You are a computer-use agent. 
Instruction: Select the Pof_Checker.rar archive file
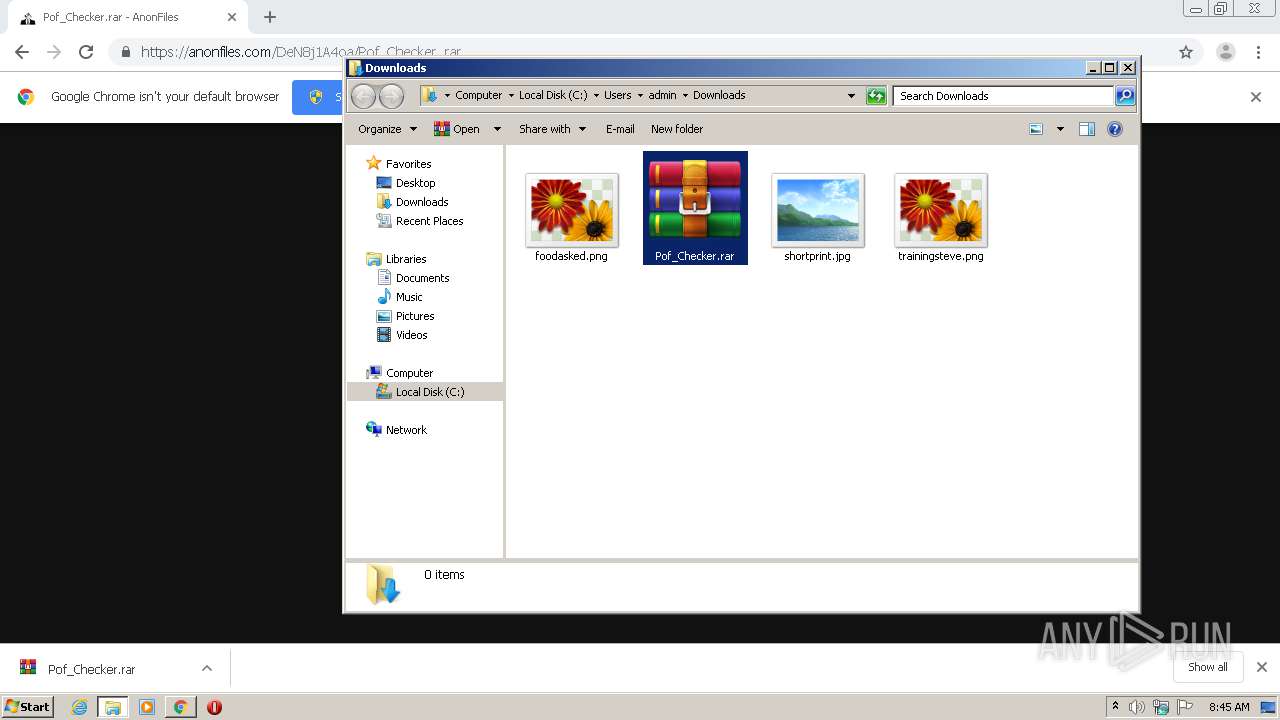695,208
